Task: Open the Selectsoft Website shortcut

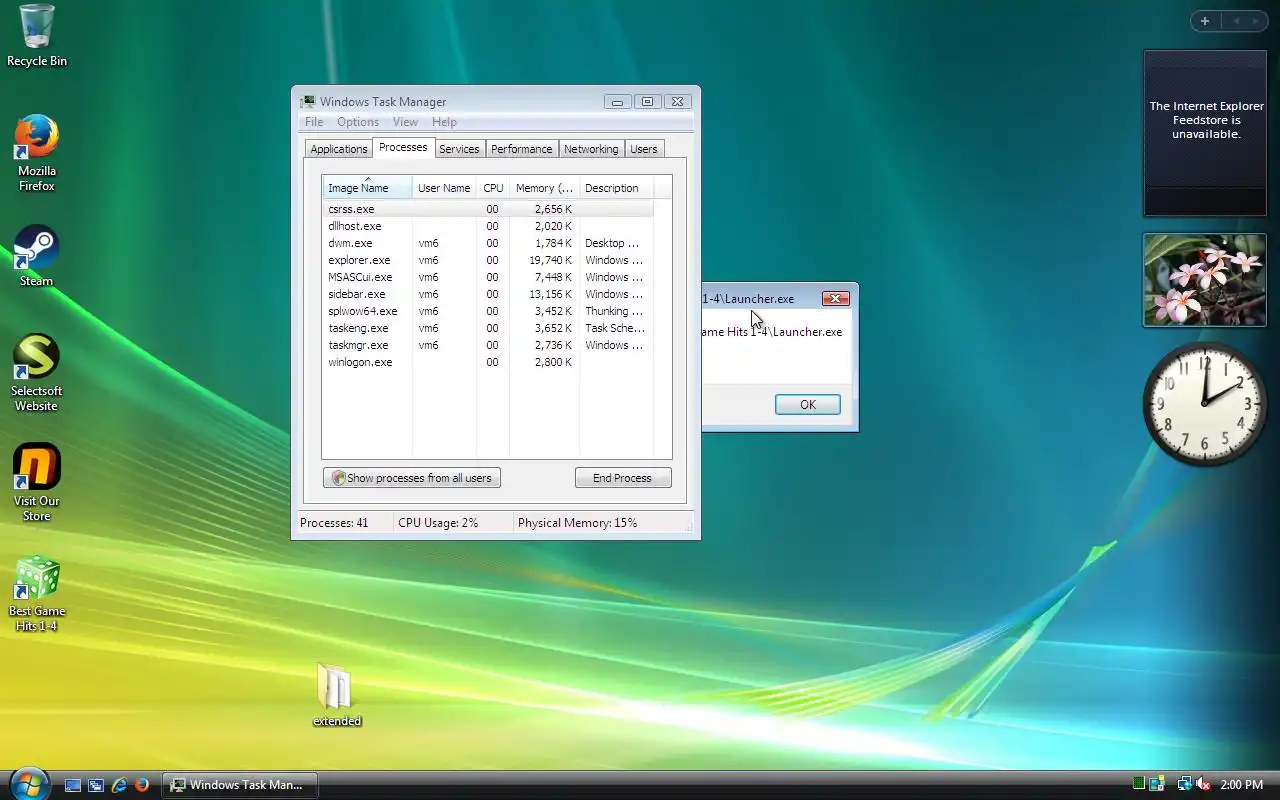Action: pos(37,373)
